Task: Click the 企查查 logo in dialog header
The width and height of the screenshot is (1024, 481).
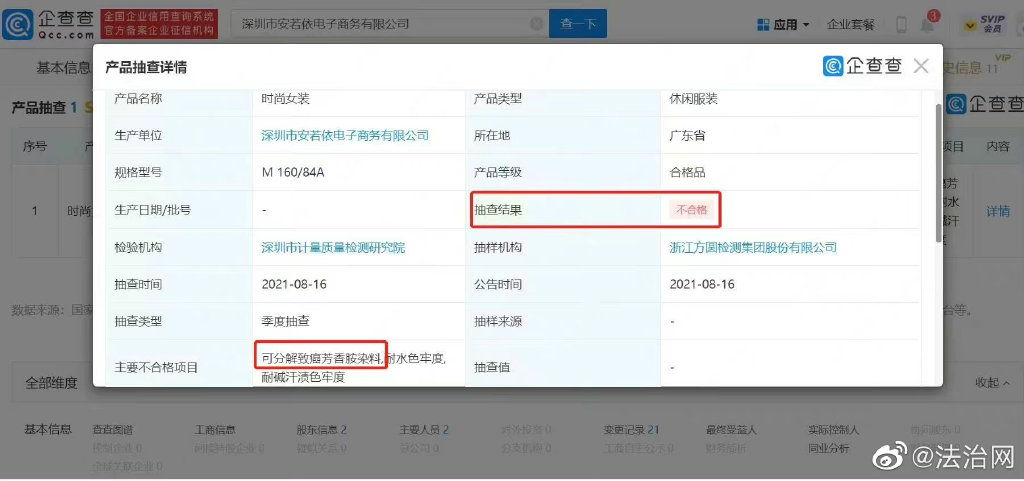Action: pyautogui.click(x=862, y=66)
